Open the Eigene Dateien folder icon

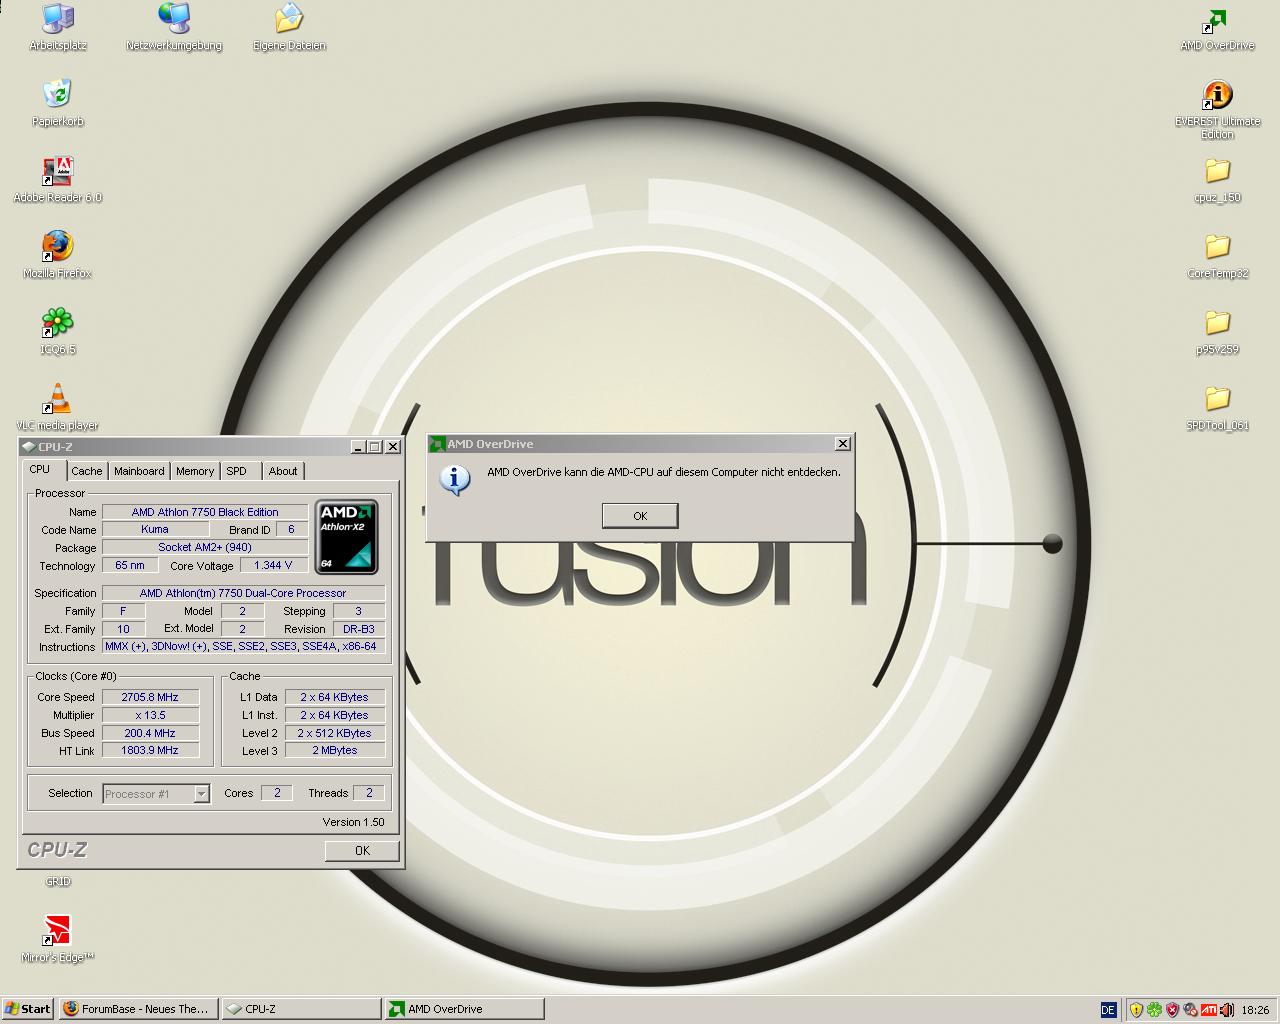point(289,27)
